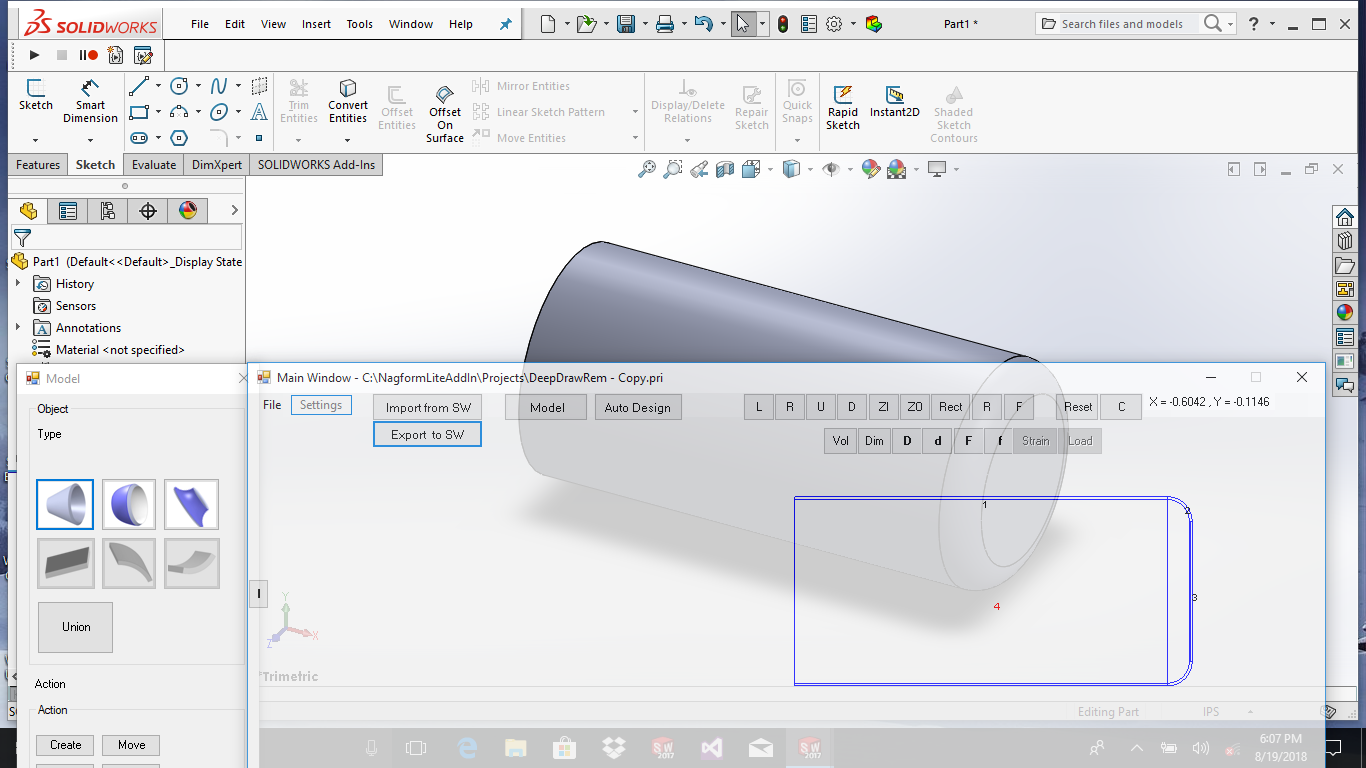Switch to the Evaluate tab
The width and height of the screenshot is (1366, 768).
point(153,165)
